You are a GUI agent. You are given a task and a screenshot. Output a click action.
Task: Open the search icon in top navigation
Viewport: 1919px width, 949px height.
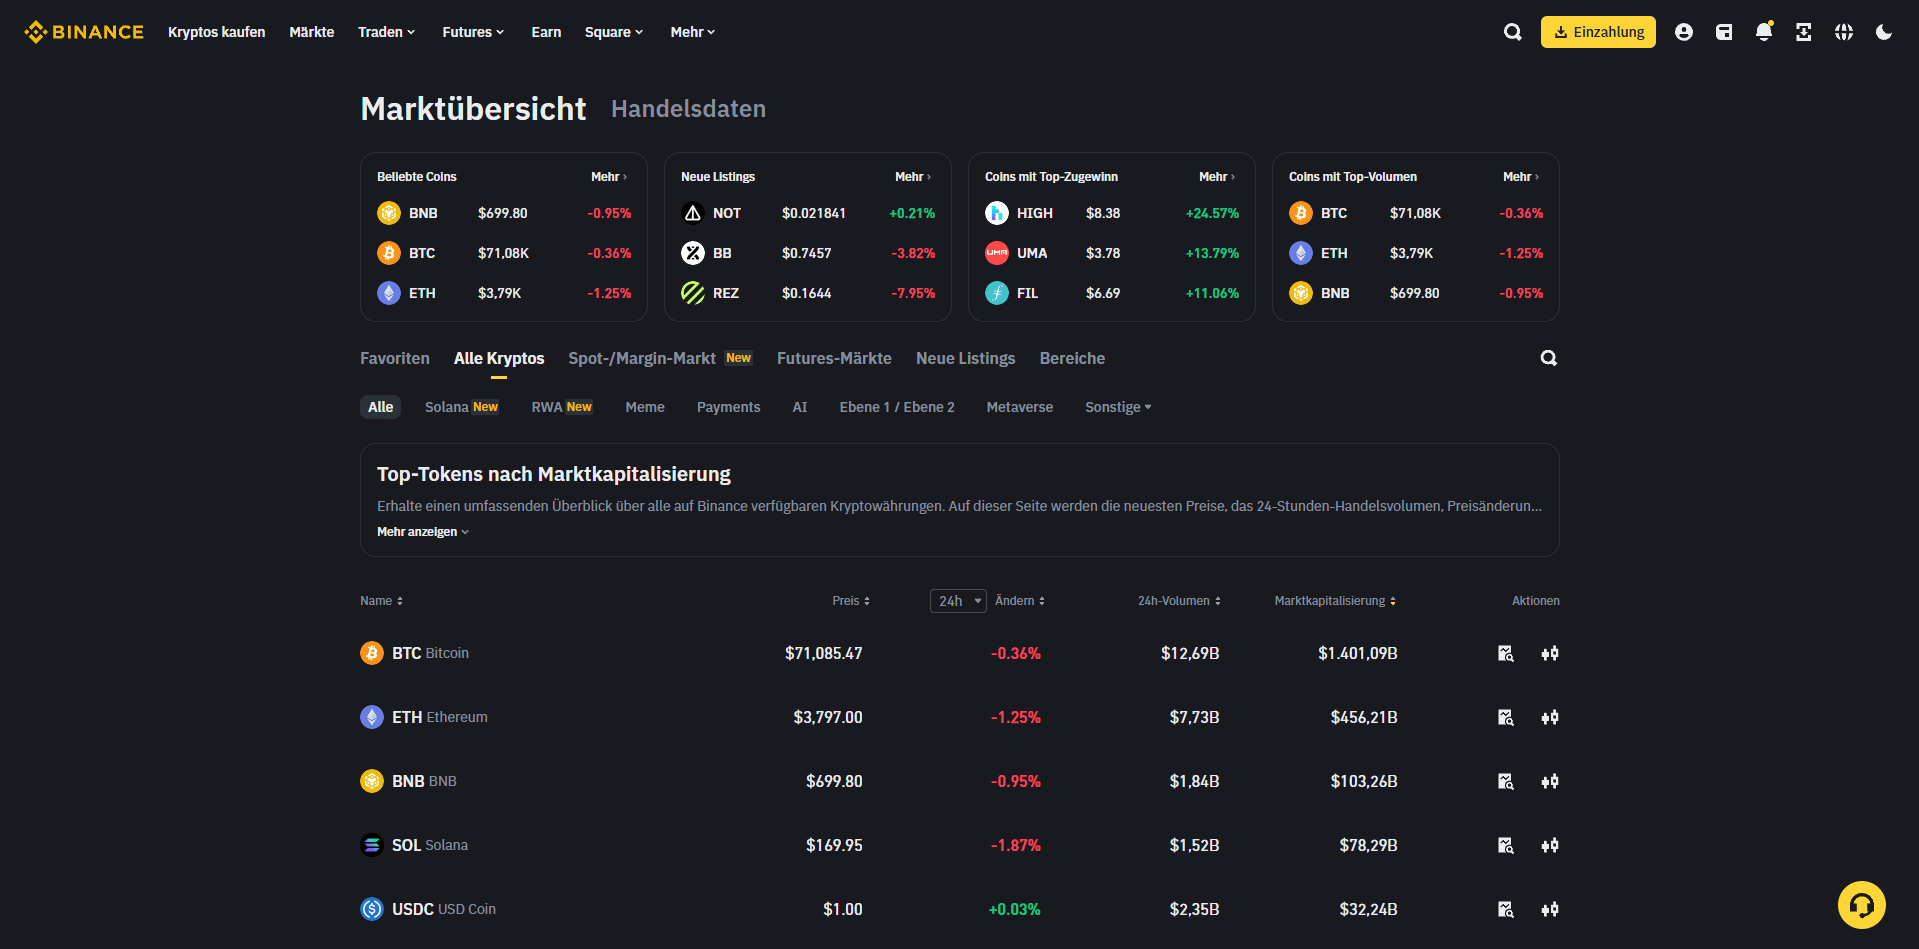[x=1513, y=32]
